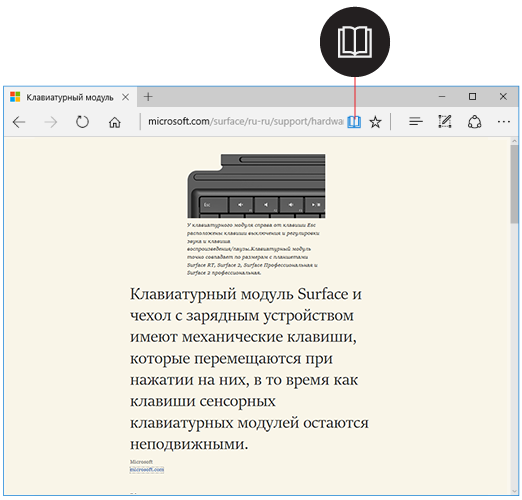Click the vertical scrollbar thumb
The height and width of the screenshot is (500, 522).
click(x=514, y=184)
